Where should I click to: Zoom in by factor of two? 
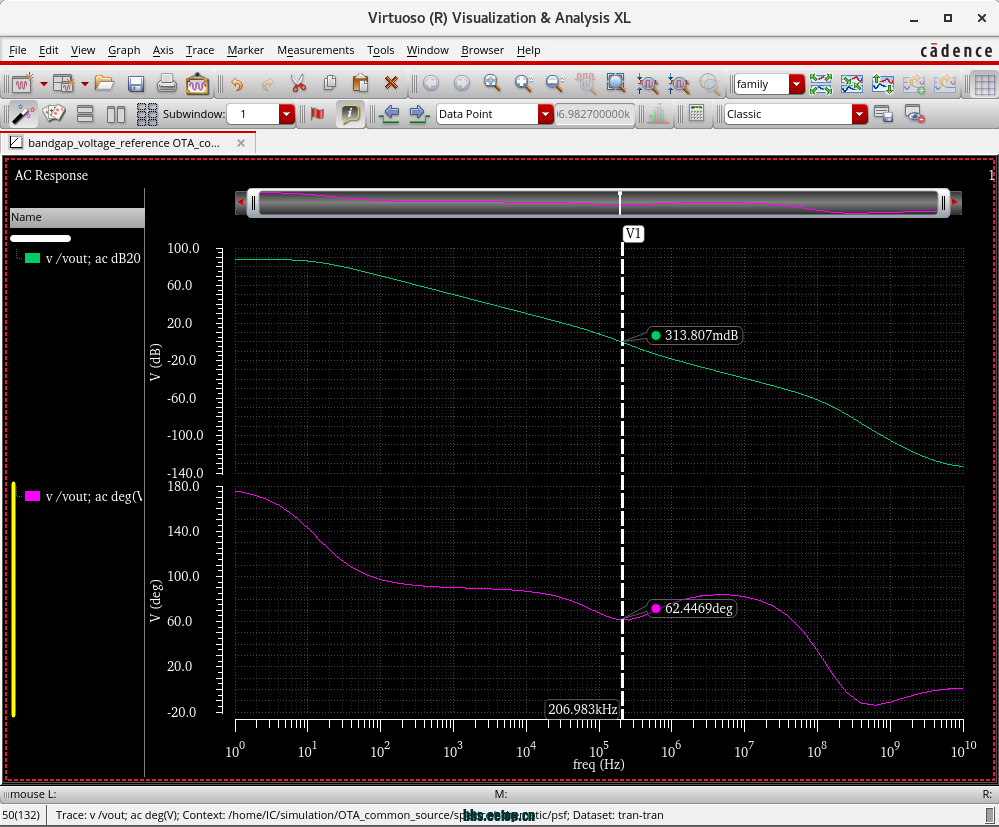(x=524, y=84)
